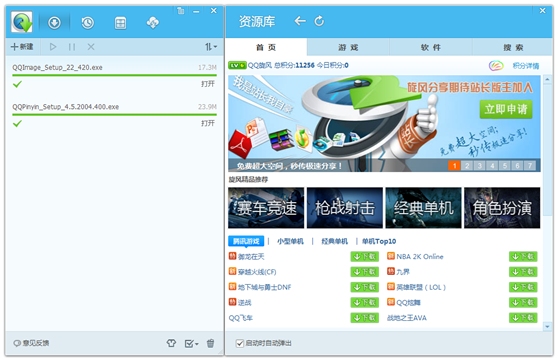Open the skin shirt icon
Image resolution: width=558 pixels, height=360 pixels.
point(171,343)
